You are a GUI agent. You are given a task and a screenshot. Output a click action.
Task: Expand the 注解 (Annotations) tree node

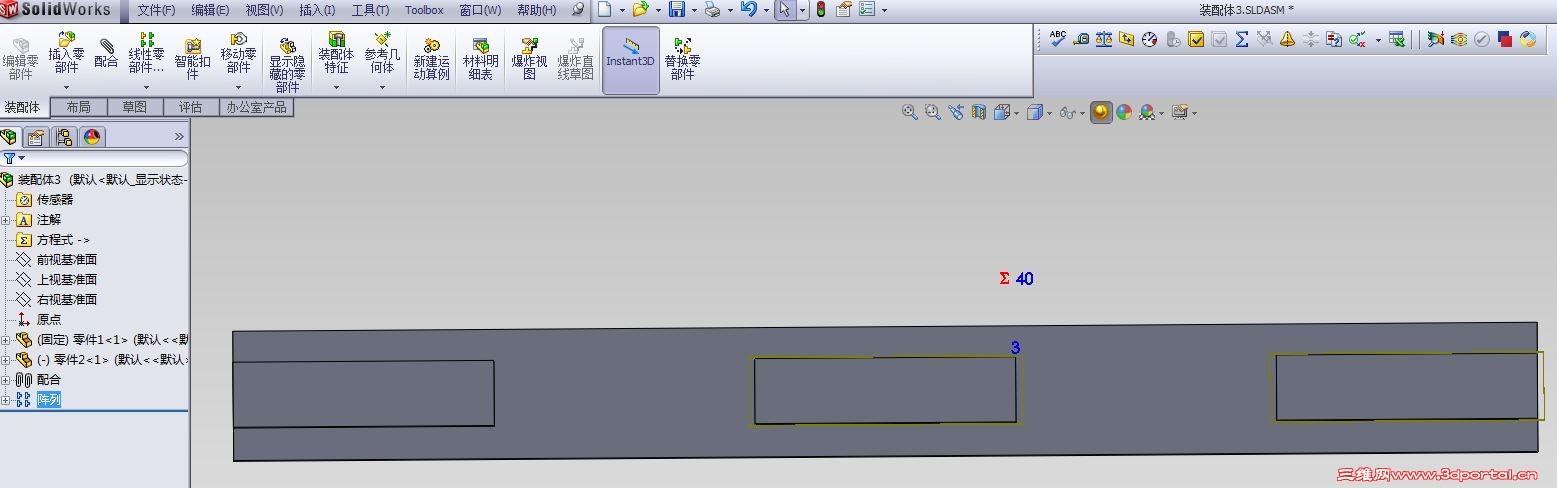pyautogui.click(x=6, y=220)
